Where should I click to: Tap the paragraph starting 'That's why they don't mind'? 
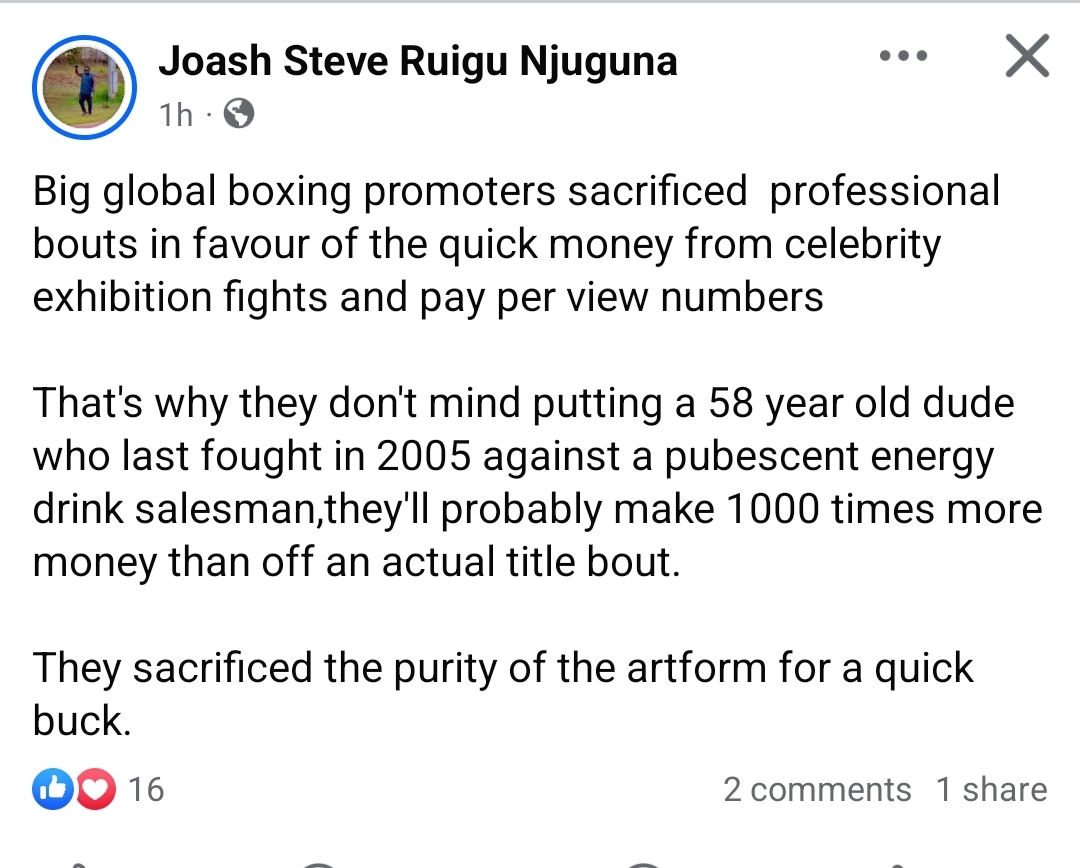click(536, 483)
